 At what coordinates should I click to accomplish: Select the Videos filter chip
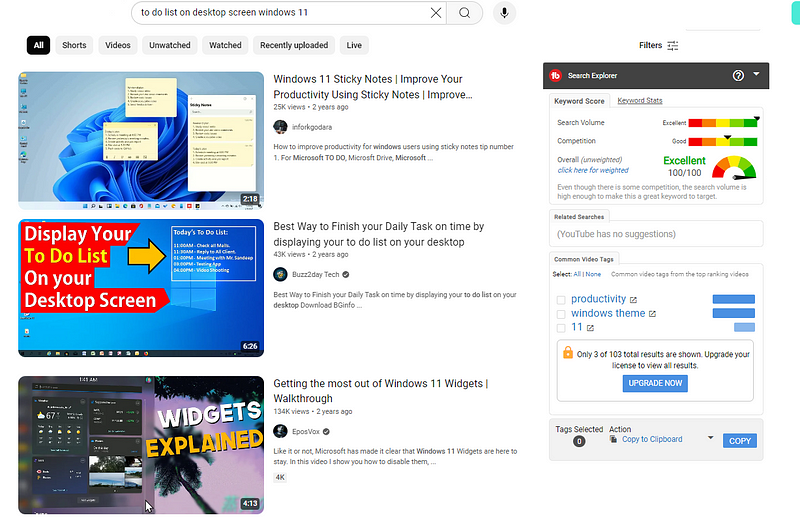pyautogui.click(x=118, y=45)
